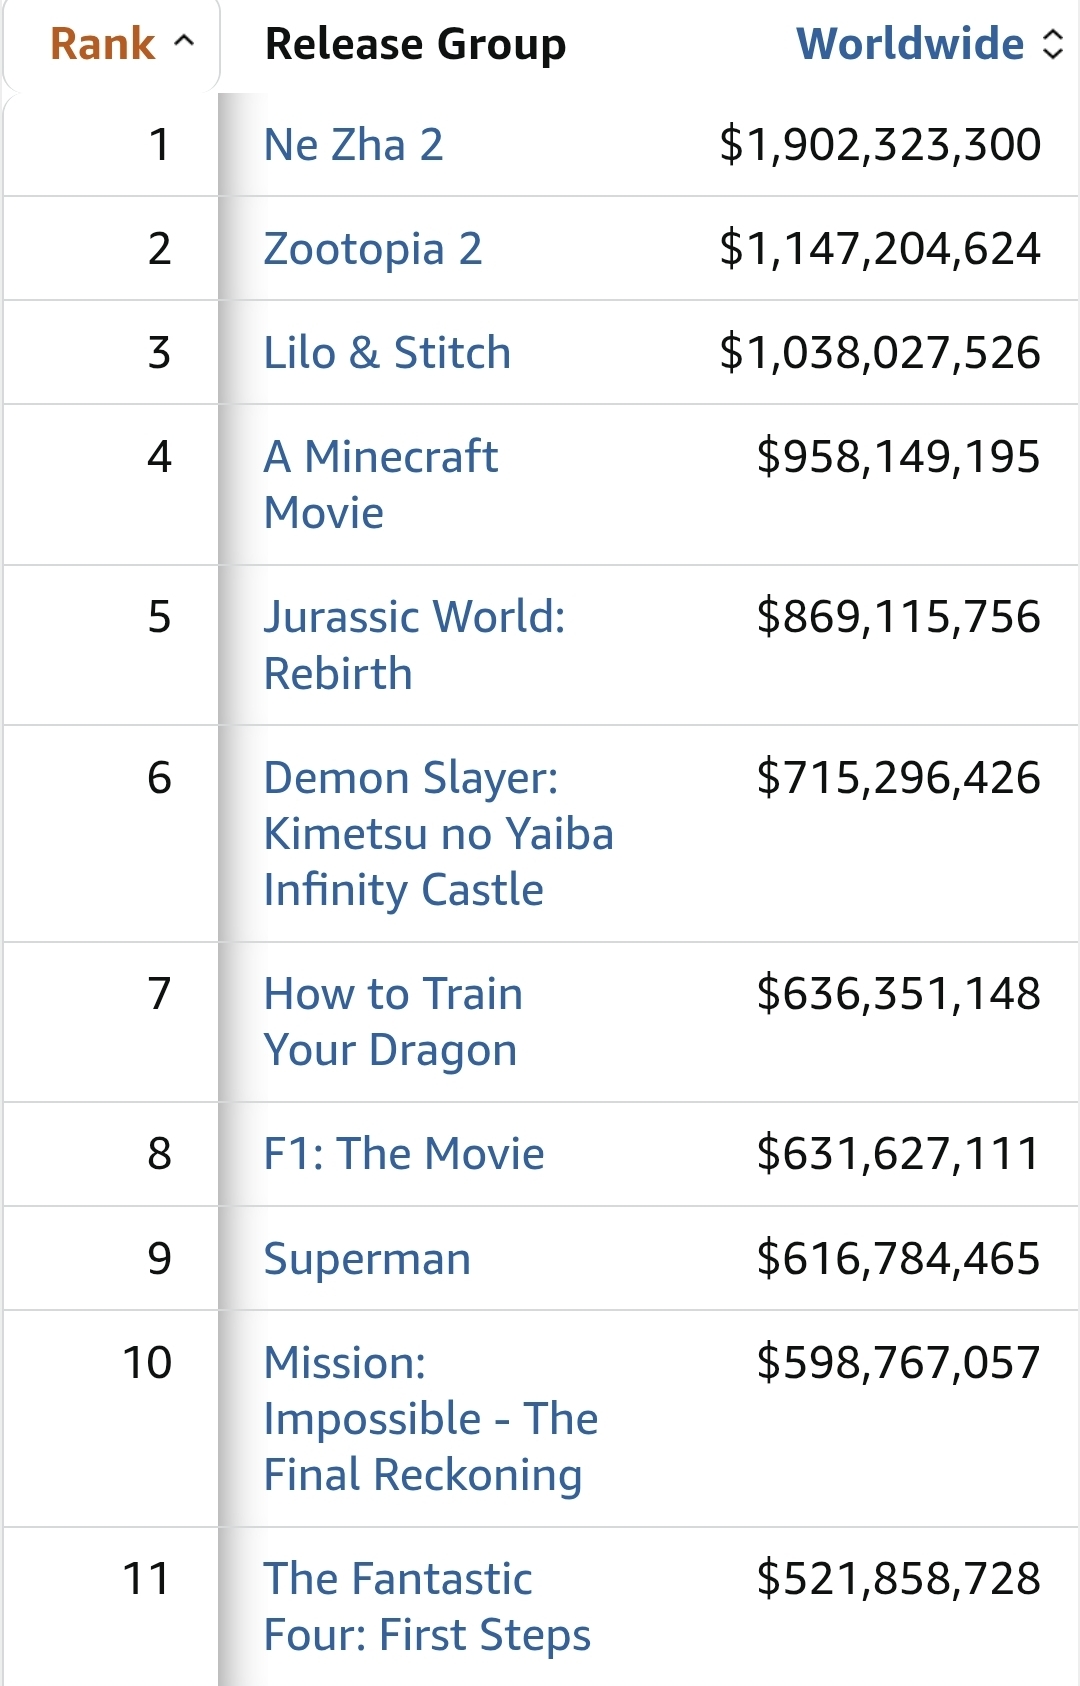Open the Ne Zha 2 link
Image resolution: width=1080 pixels, height=1686 pixels.
tap(353, 145)
